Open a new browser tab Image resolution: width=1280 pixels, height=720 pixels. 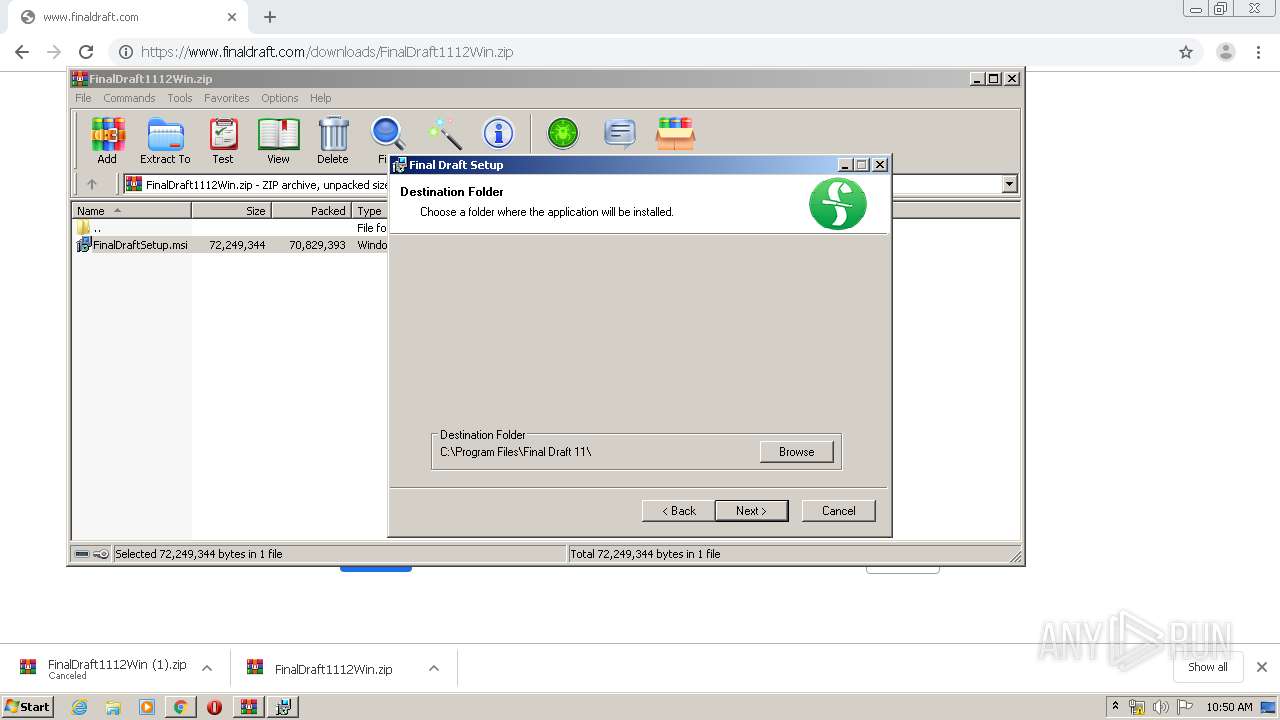(270, 17)
